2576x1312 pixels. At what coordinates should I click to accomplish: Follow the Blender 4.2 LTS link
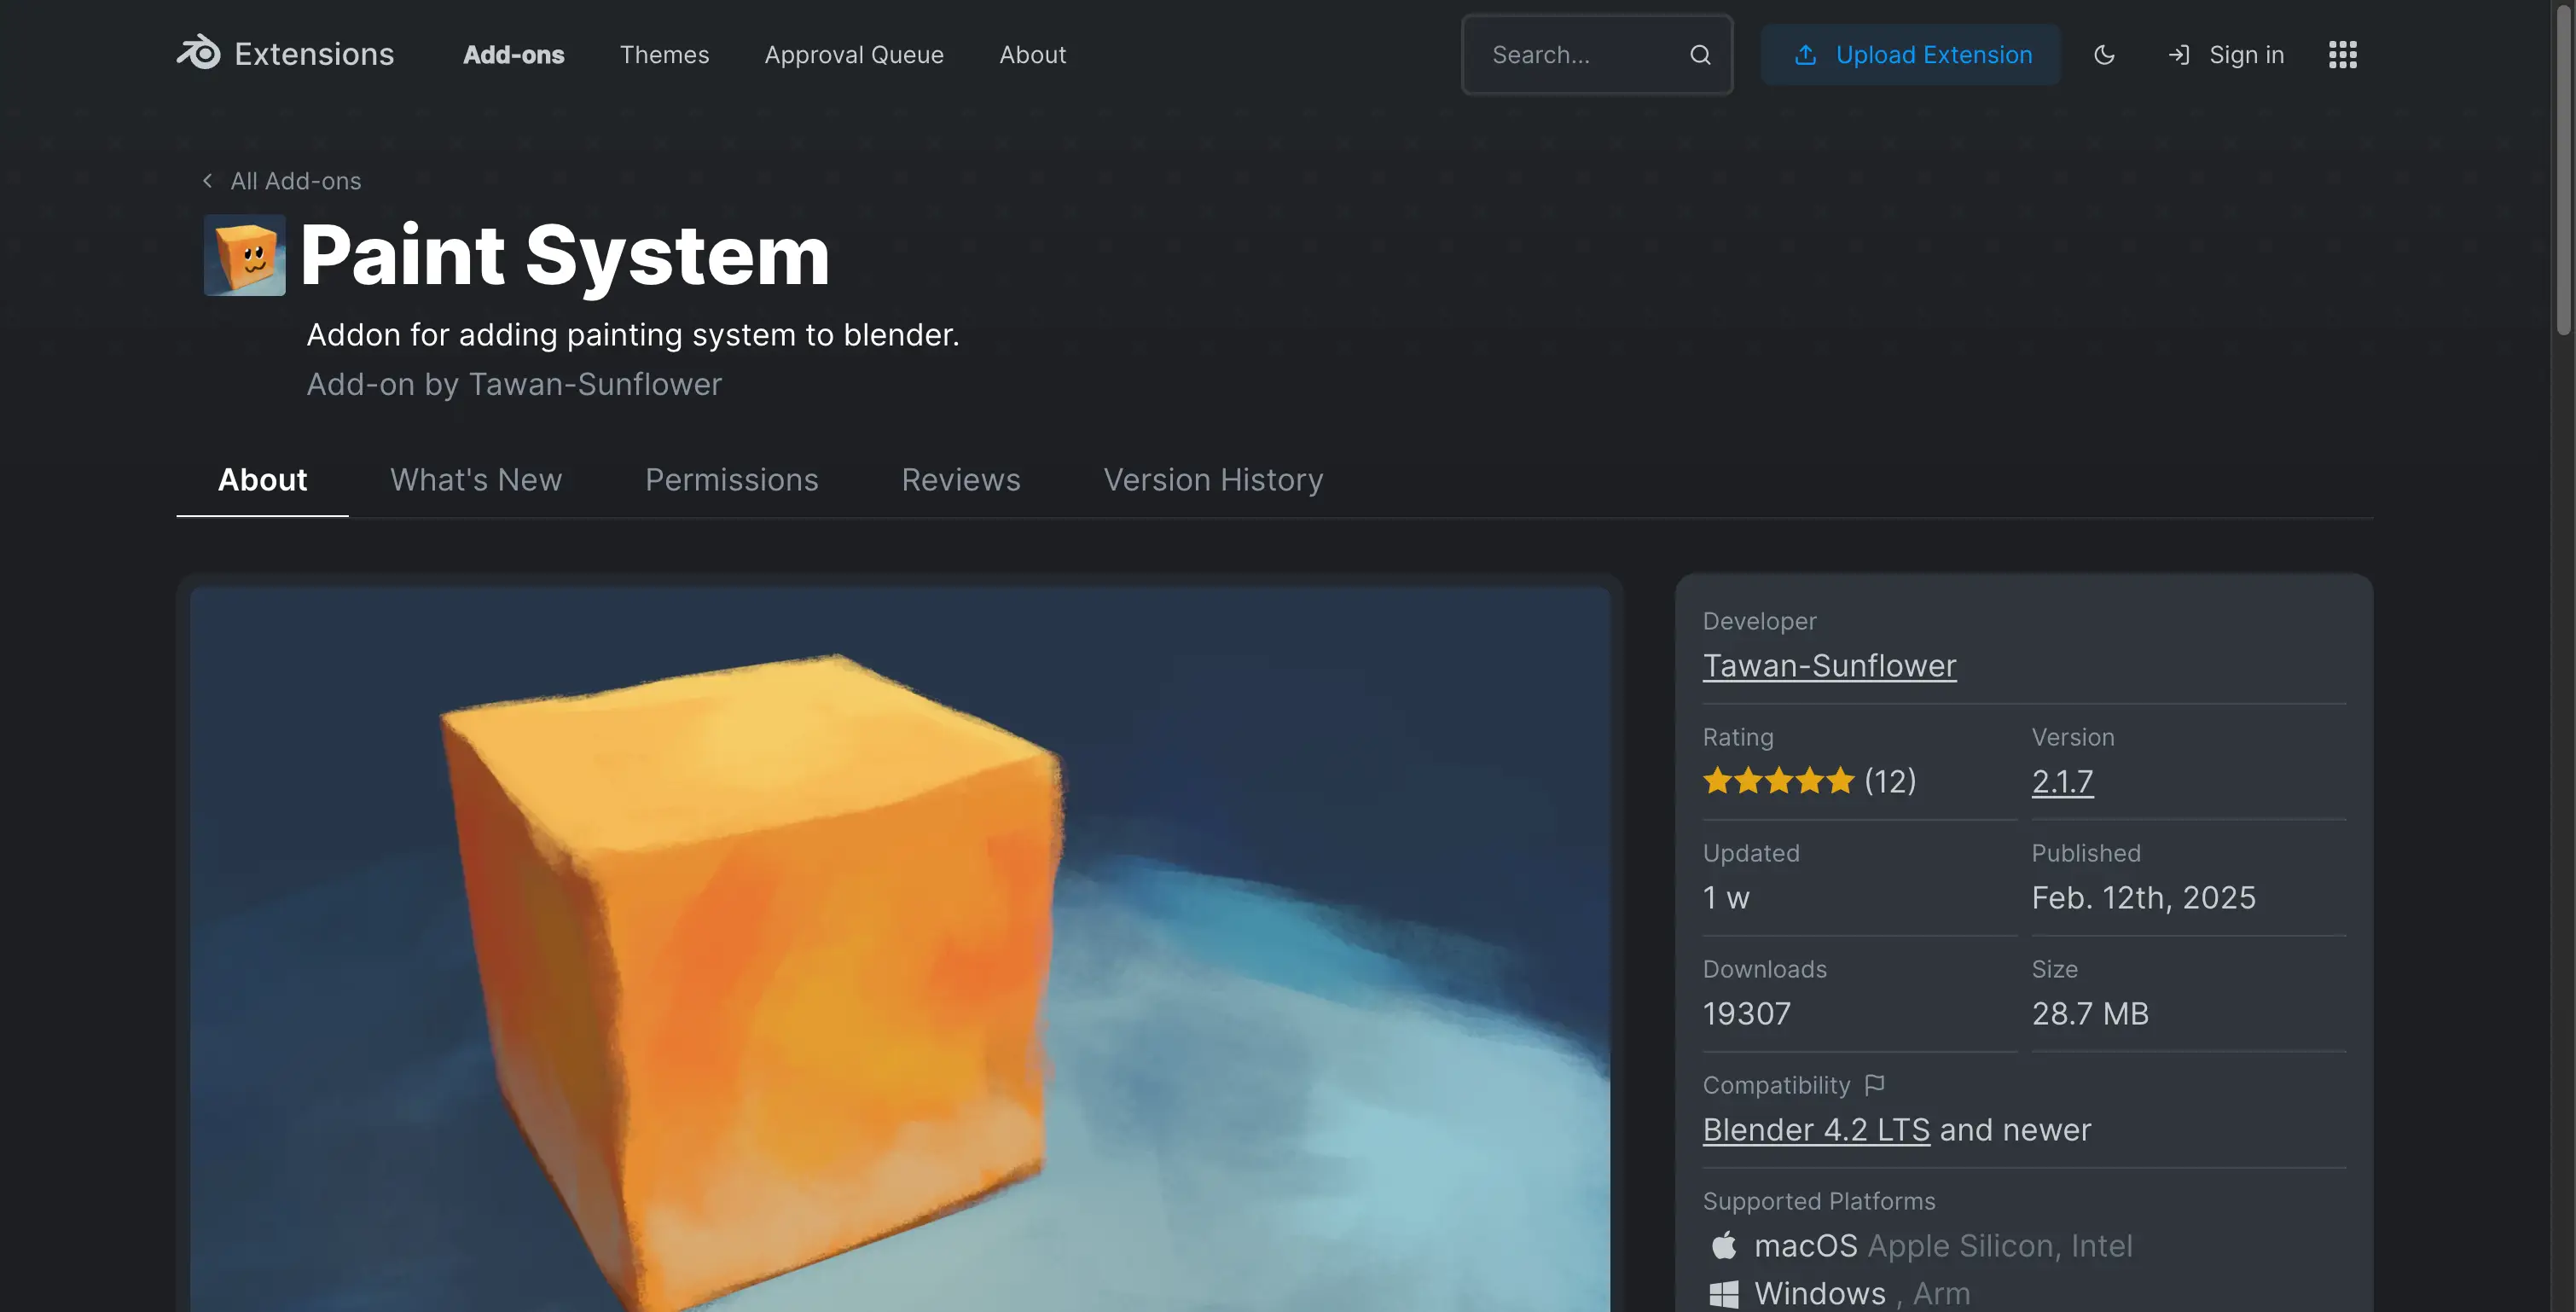point(1816,1129)
